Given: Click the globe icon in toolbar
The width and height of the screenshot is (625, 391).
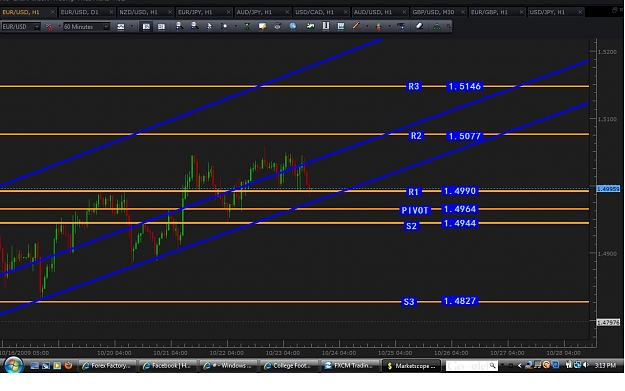Looking at the screenshot, I should 293,26.
